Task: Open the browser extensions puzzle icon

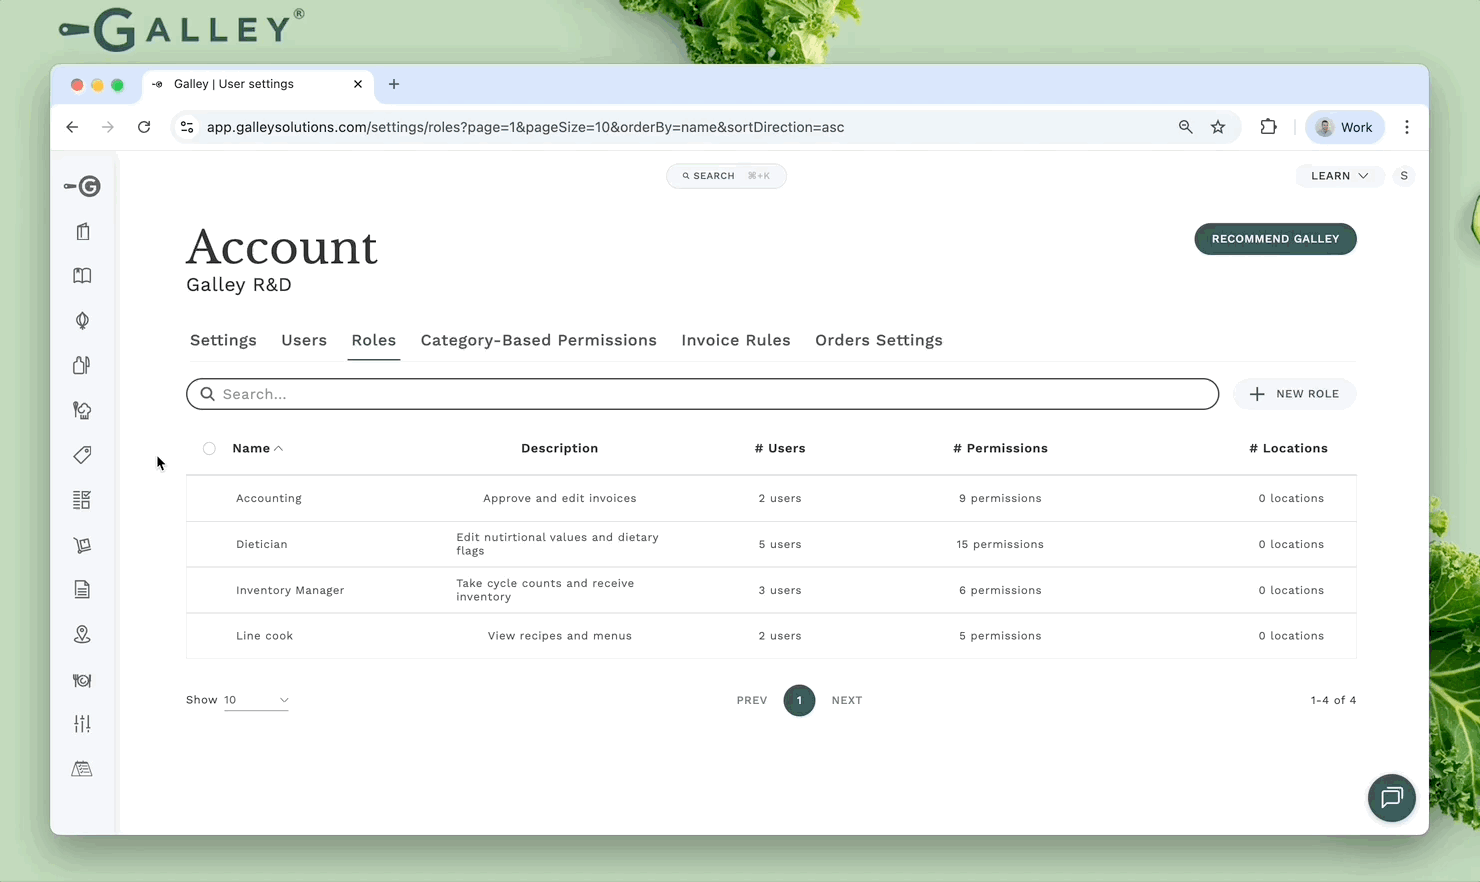Action: 1268,127
